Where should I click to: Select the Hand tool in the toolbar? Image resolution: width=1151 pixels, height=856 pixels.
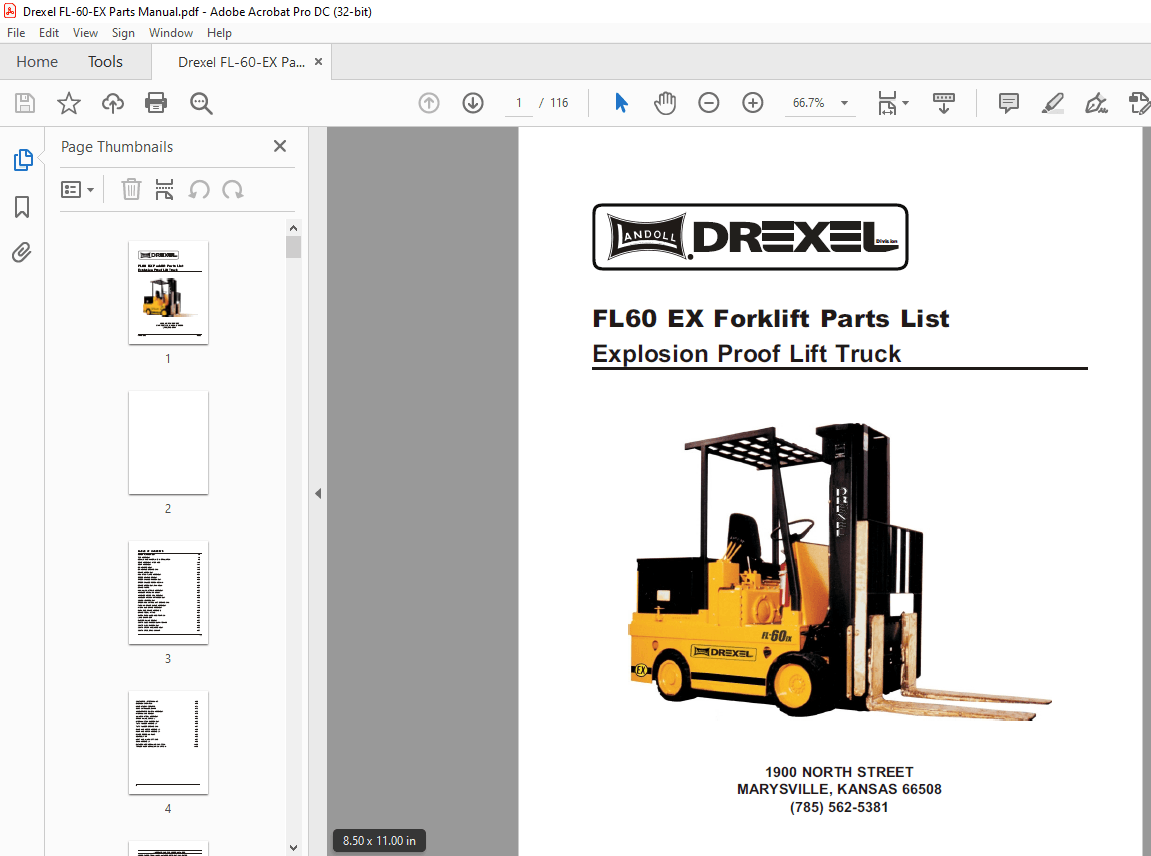tap(665, 103)
